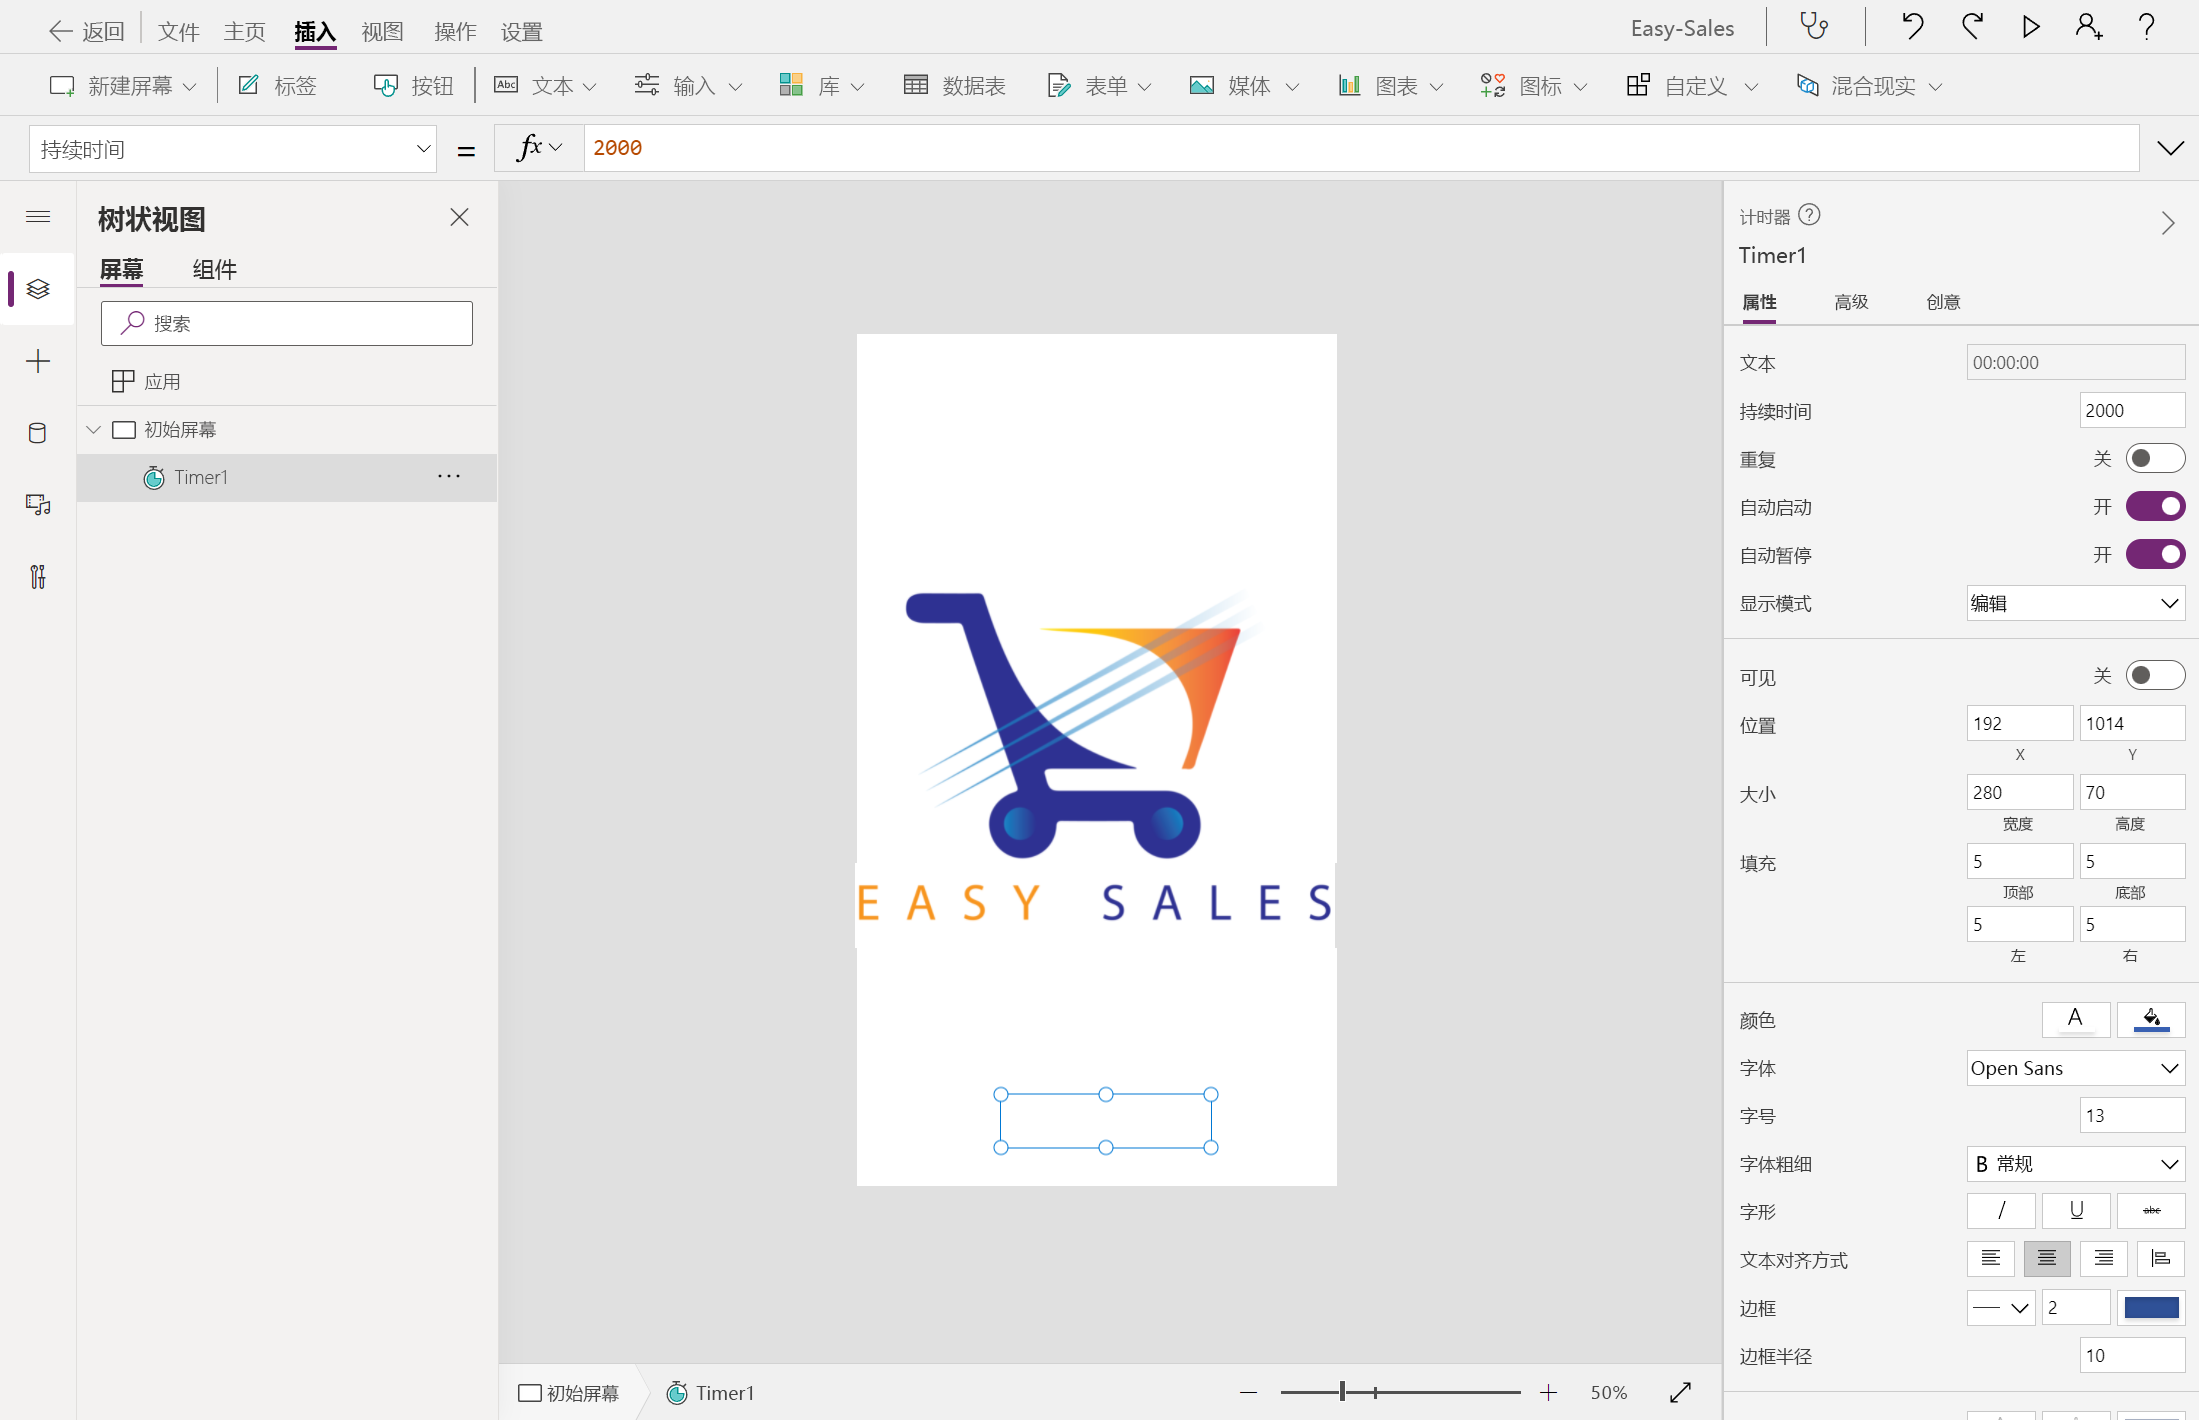Viewport: 2199px width, 1420px height.
Task: Open the advanced tools icon in left rail
Action: [x=38, y=577]
